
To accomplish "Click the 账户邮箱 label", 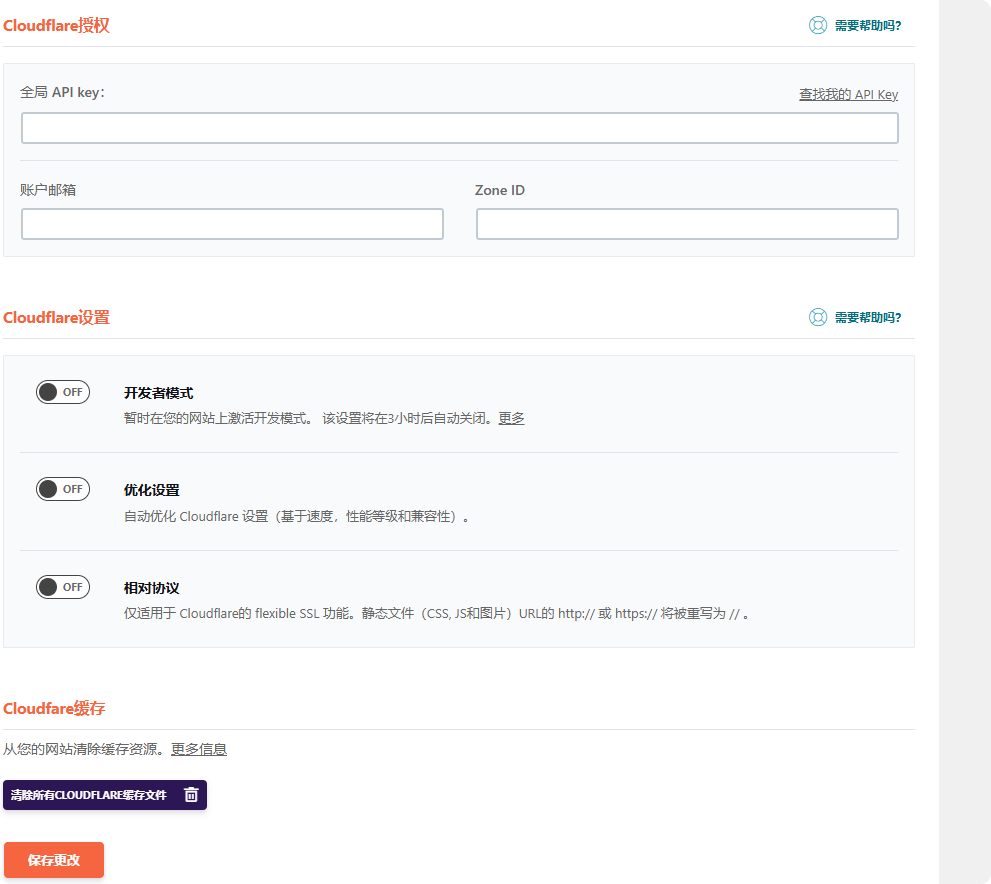I will coord(48,190).
